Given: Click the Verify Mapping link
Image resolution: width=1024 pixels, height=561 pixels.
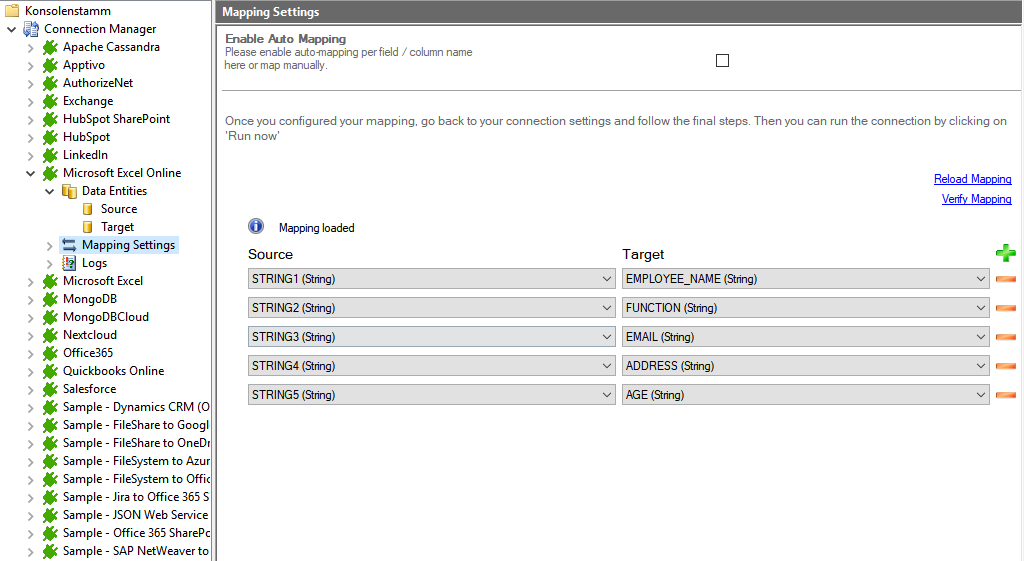Looking at the screenshot, I should (976, 199).
